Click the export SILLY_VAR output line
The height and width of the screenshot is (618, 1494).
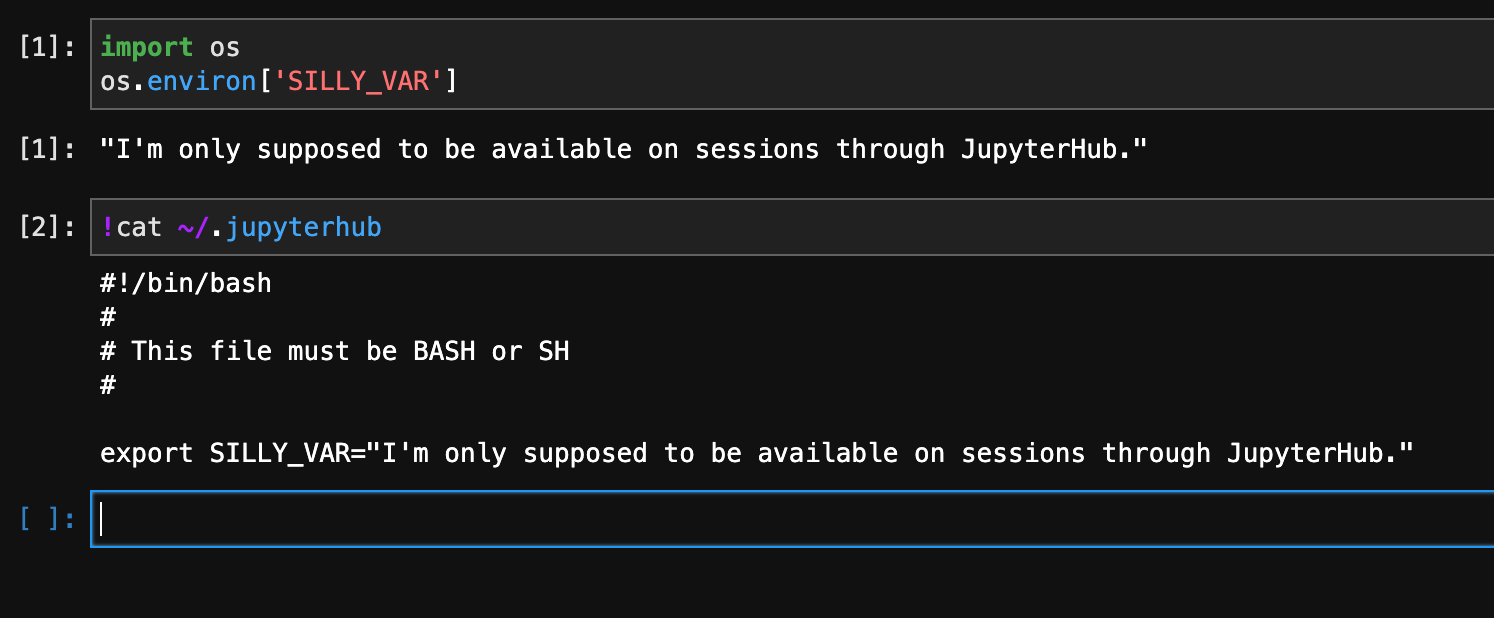click(757, 453)
